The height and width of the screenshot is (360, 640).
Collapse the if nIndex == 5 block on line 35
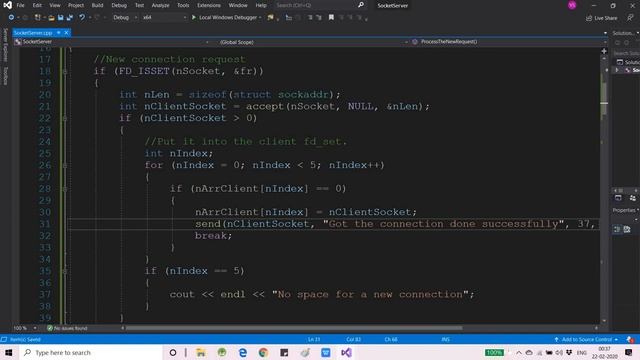(65, 271)
